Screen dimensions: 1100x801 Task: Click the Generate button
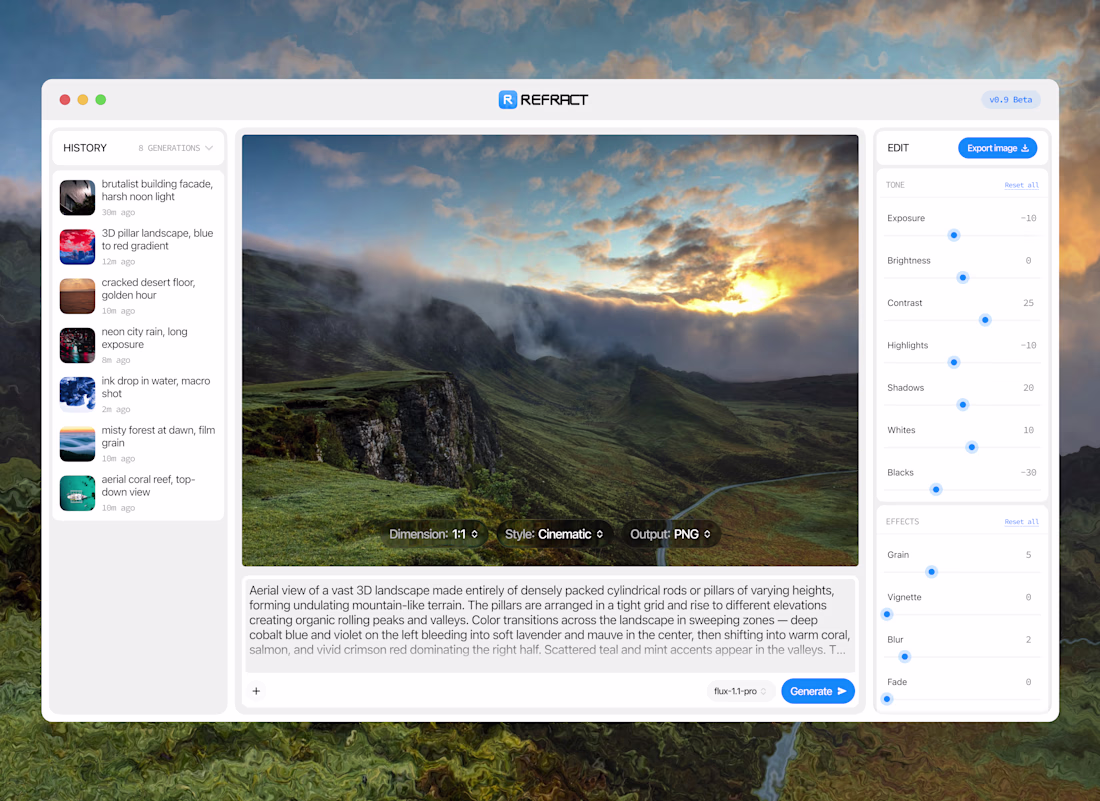click(x=817, y=692)
